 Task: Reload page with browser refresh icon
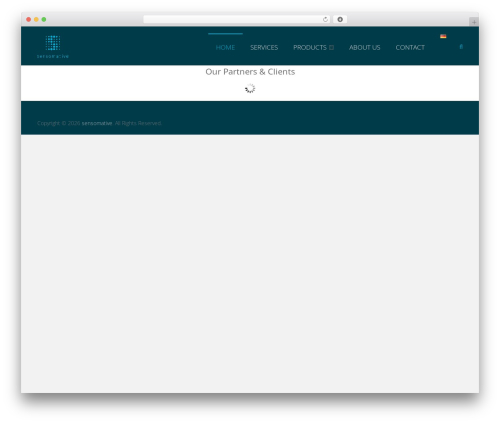click(325, 19)
